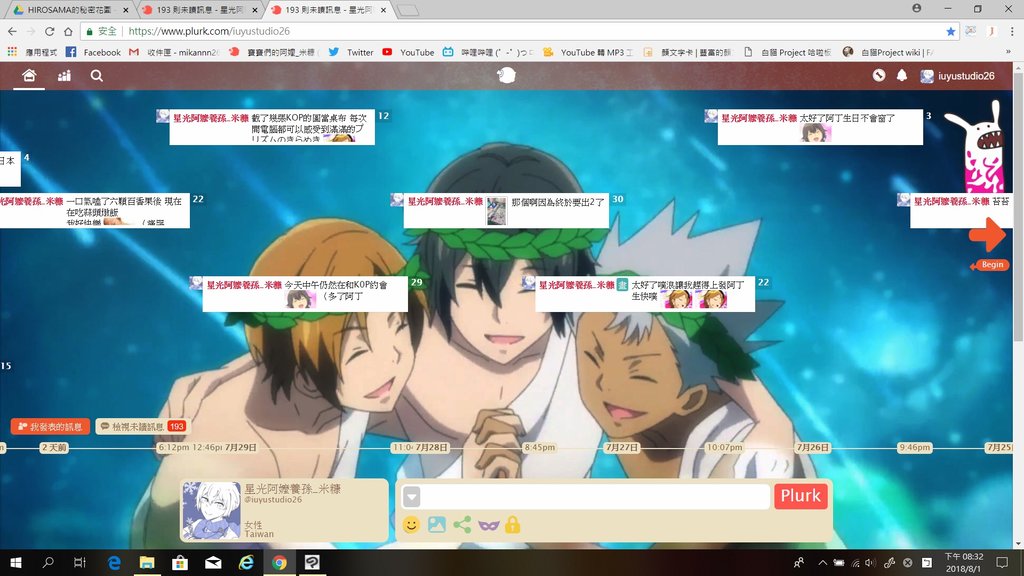Open reply count 12 on plurk
Screen dimensions: 1024x576
point(383,116)
